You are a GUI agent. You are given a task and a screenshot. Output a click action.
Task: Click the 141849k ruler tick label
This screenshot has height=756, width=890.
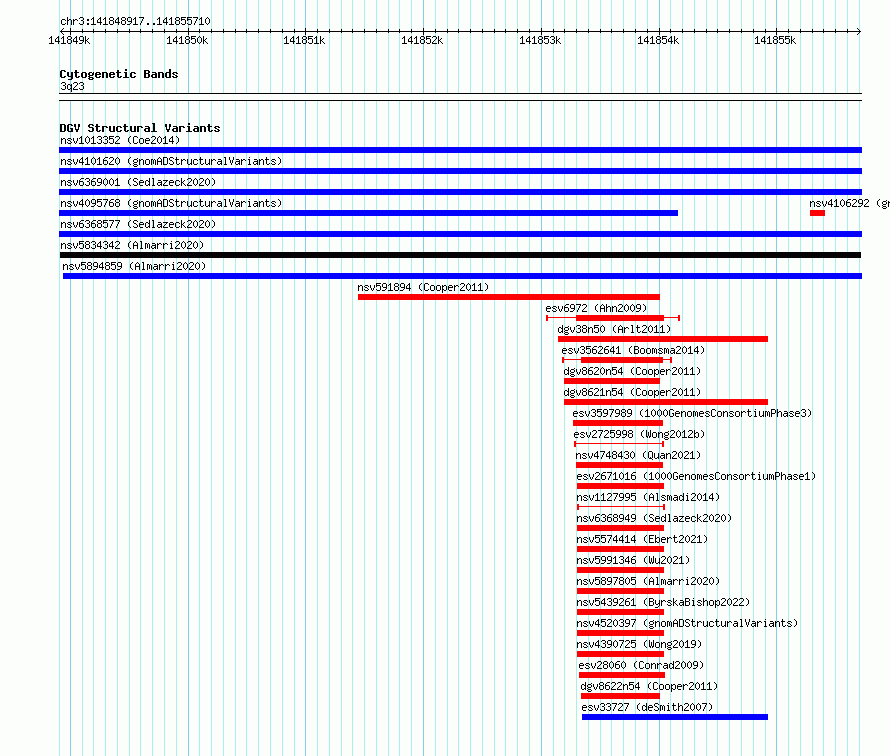pyautogui.click(x=69, y=40)
